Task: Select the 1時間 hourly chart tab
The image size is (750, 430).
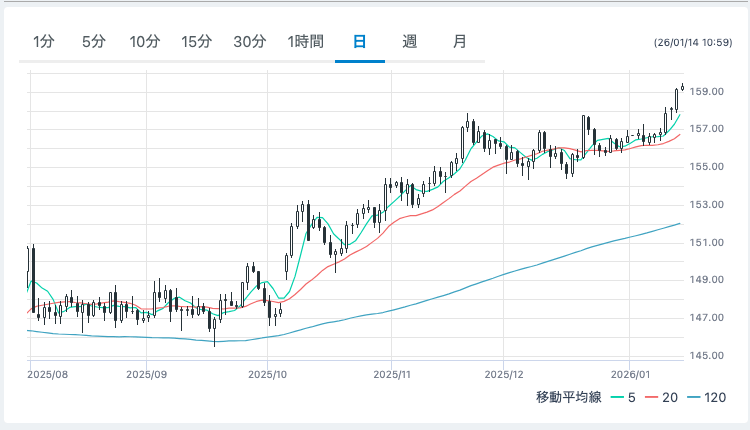Action: (x=305, y=42)
